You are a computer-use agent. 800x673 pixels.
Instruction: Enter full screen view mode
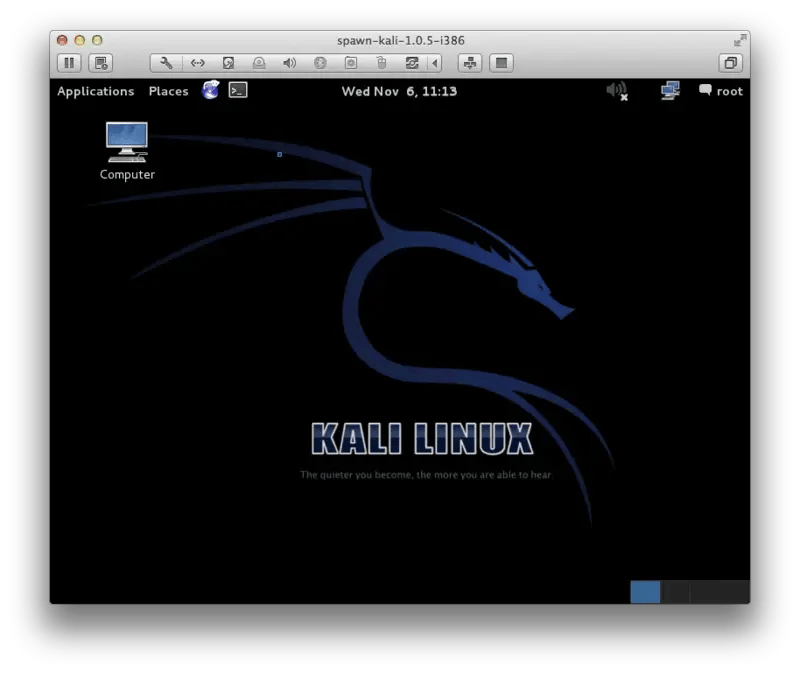click(x=502, y=63)
